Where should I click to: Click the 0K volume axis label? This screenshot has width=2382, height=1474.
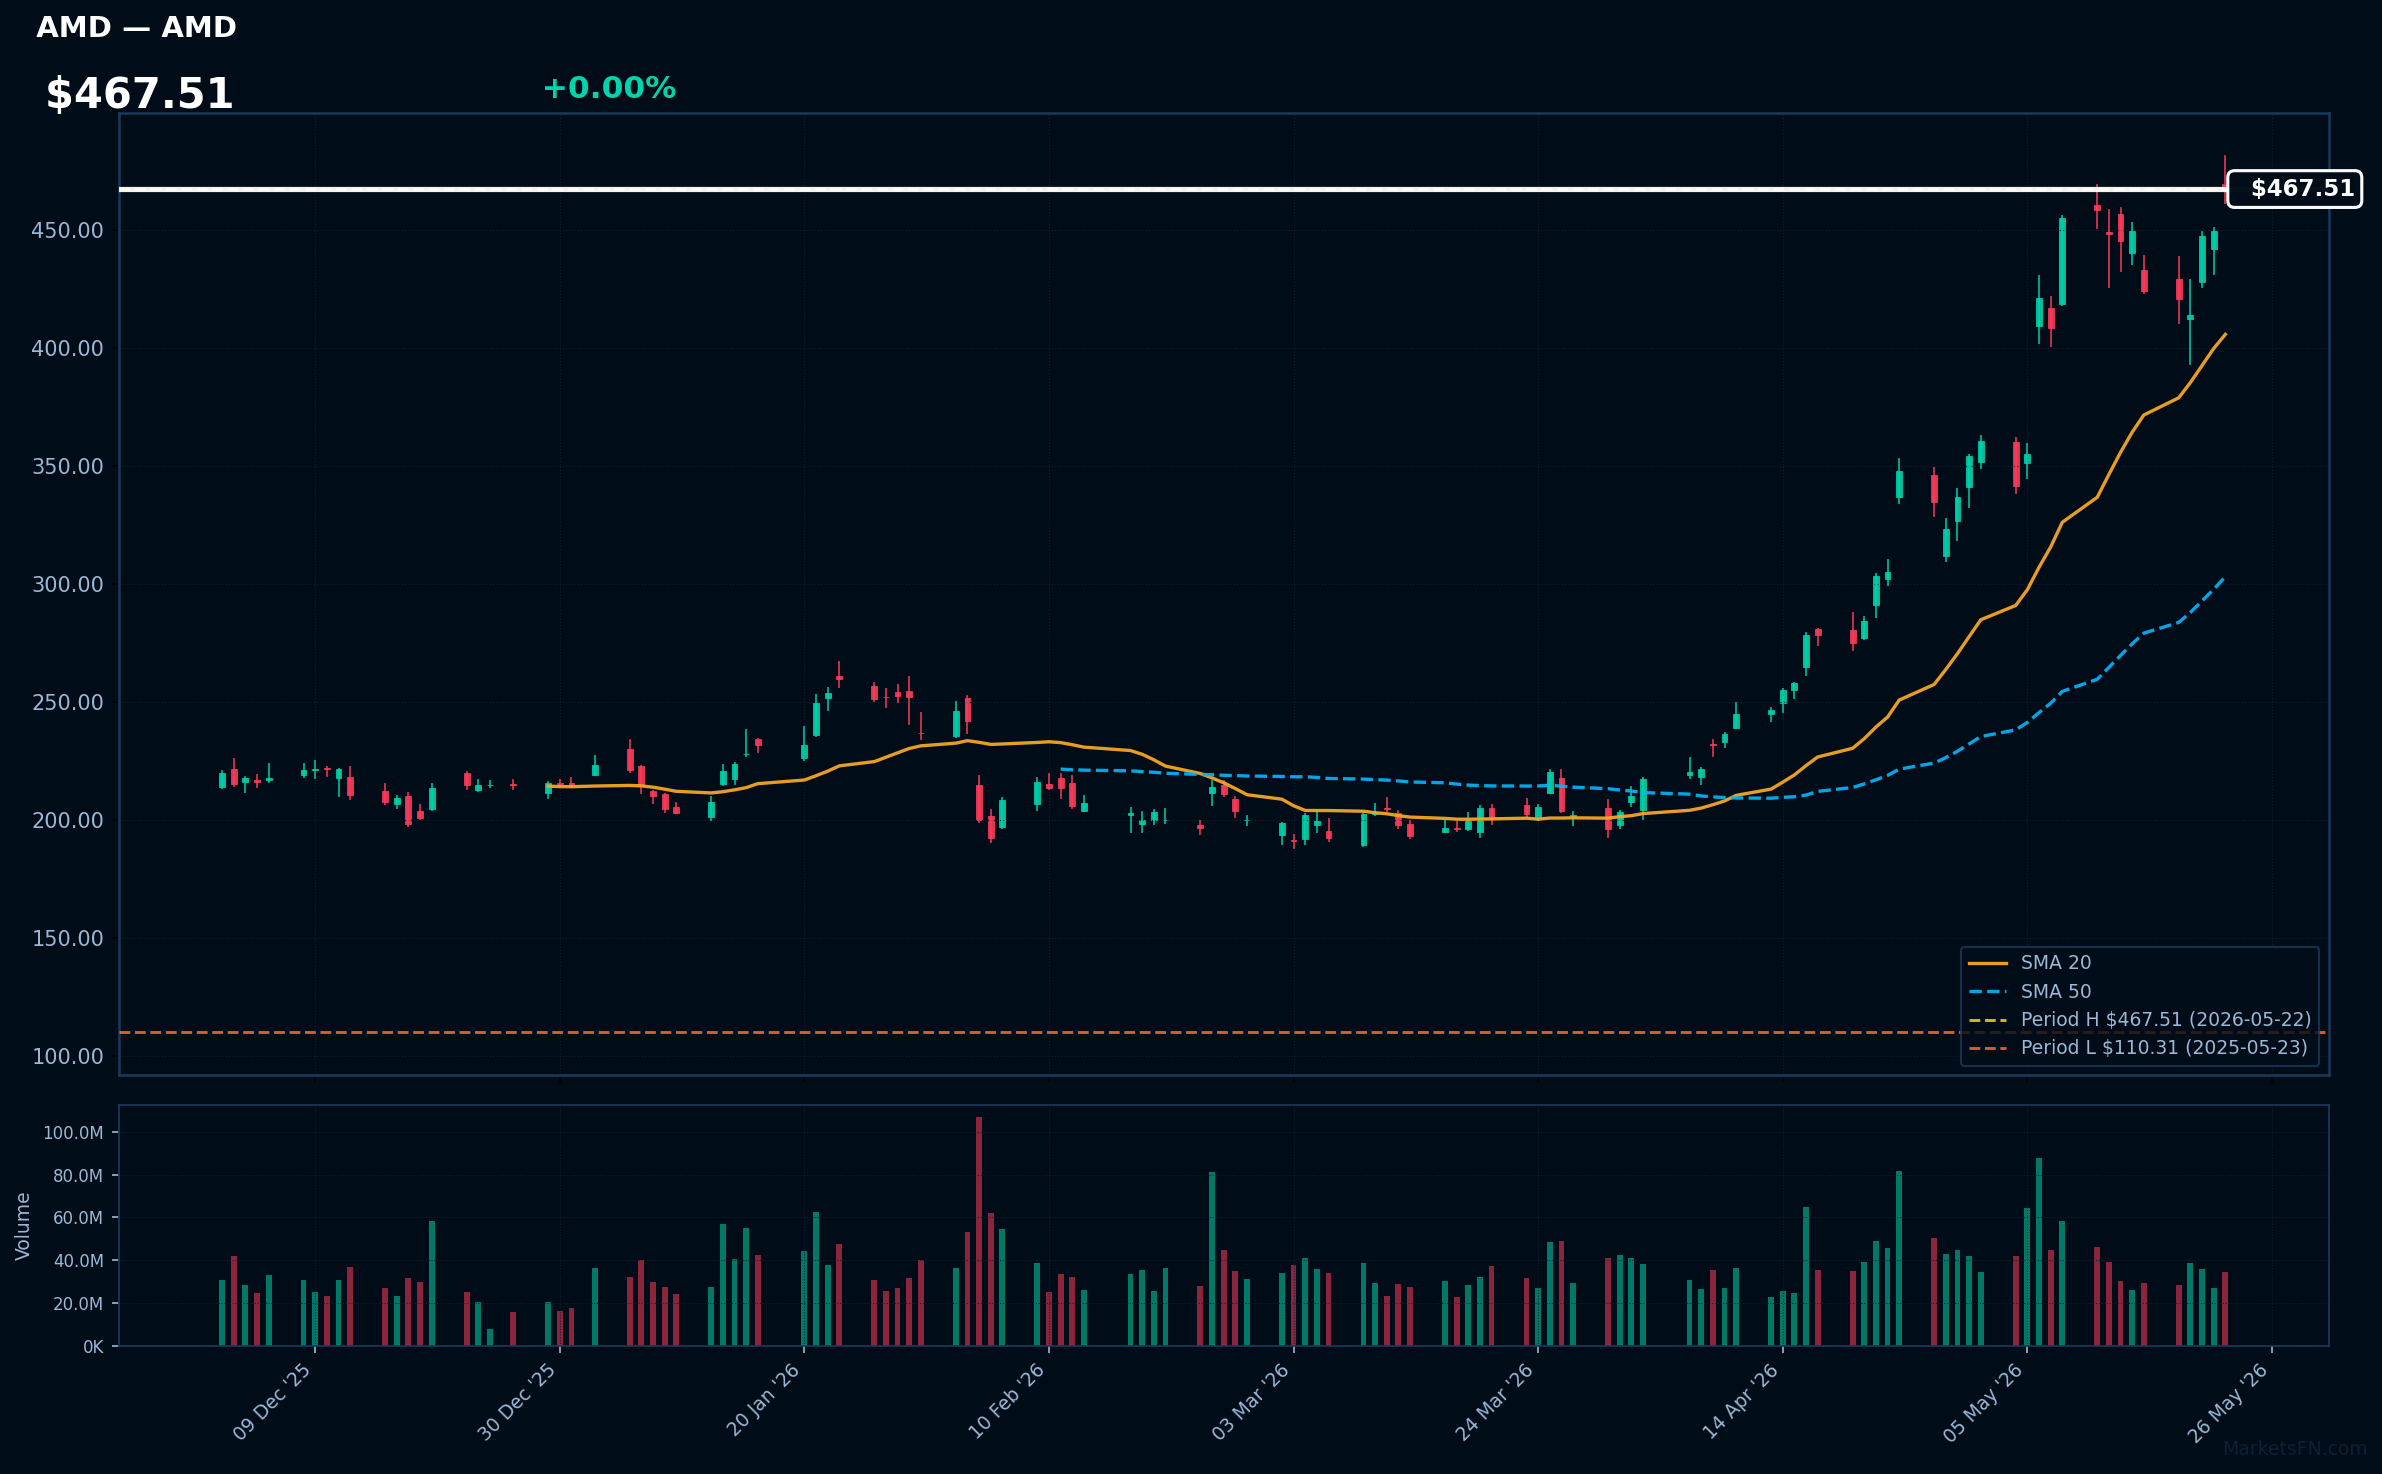tap(93, 1347)
